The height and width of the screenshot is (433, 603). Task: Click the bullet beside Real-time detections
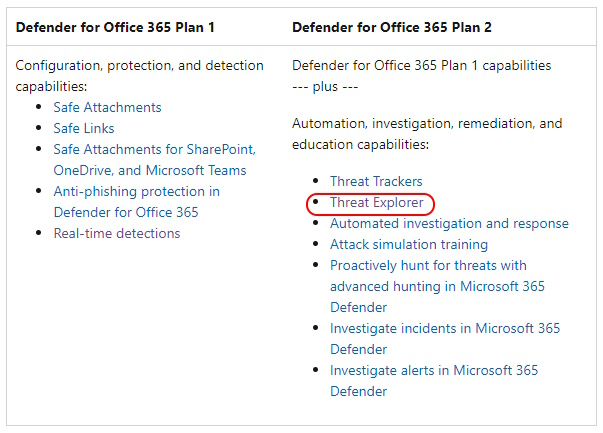[x=38, y=233]
